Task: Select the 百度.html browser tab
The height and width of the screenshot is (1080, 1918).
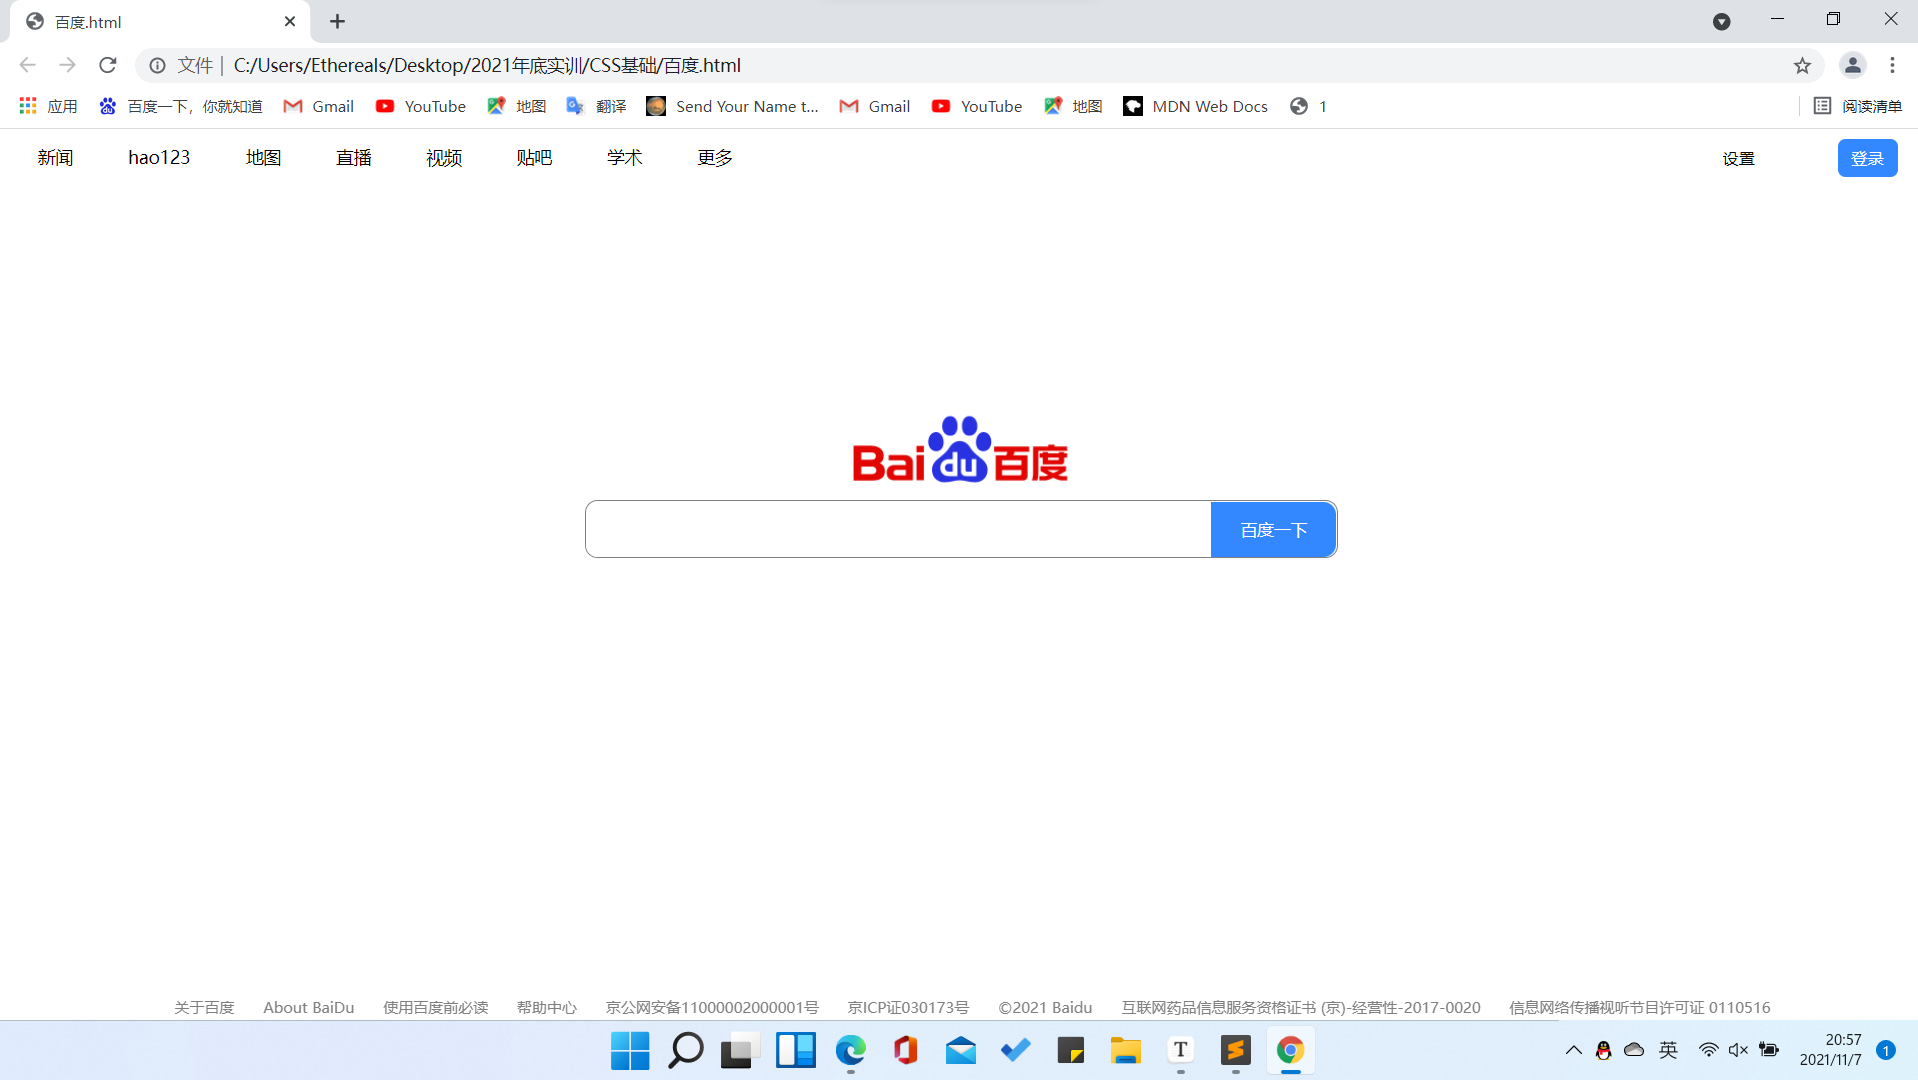Action: pos(160,21)
